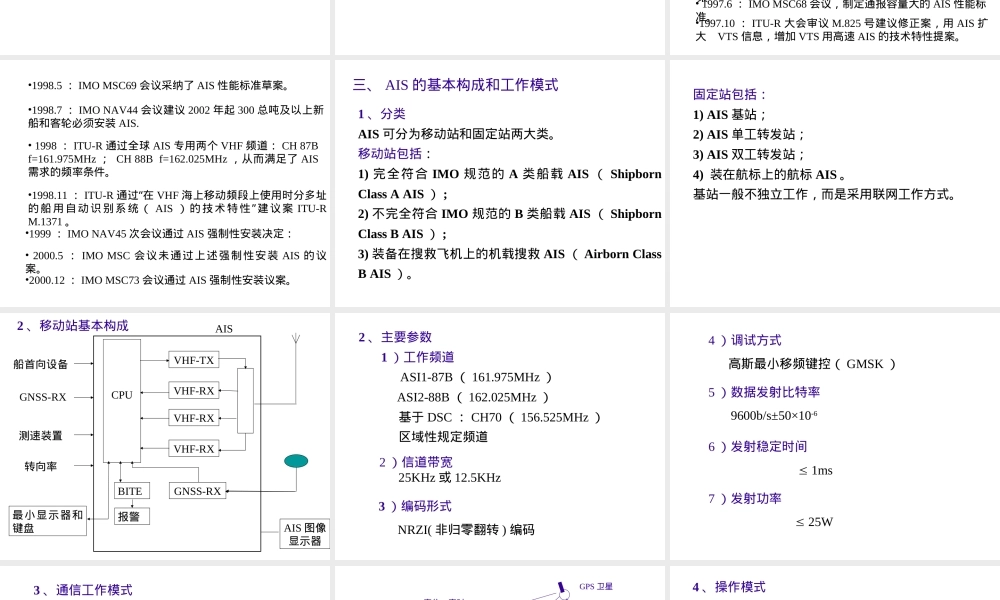Click the ≤ 1ms value
Screen dimensions: 1000x600
point(816,471)
